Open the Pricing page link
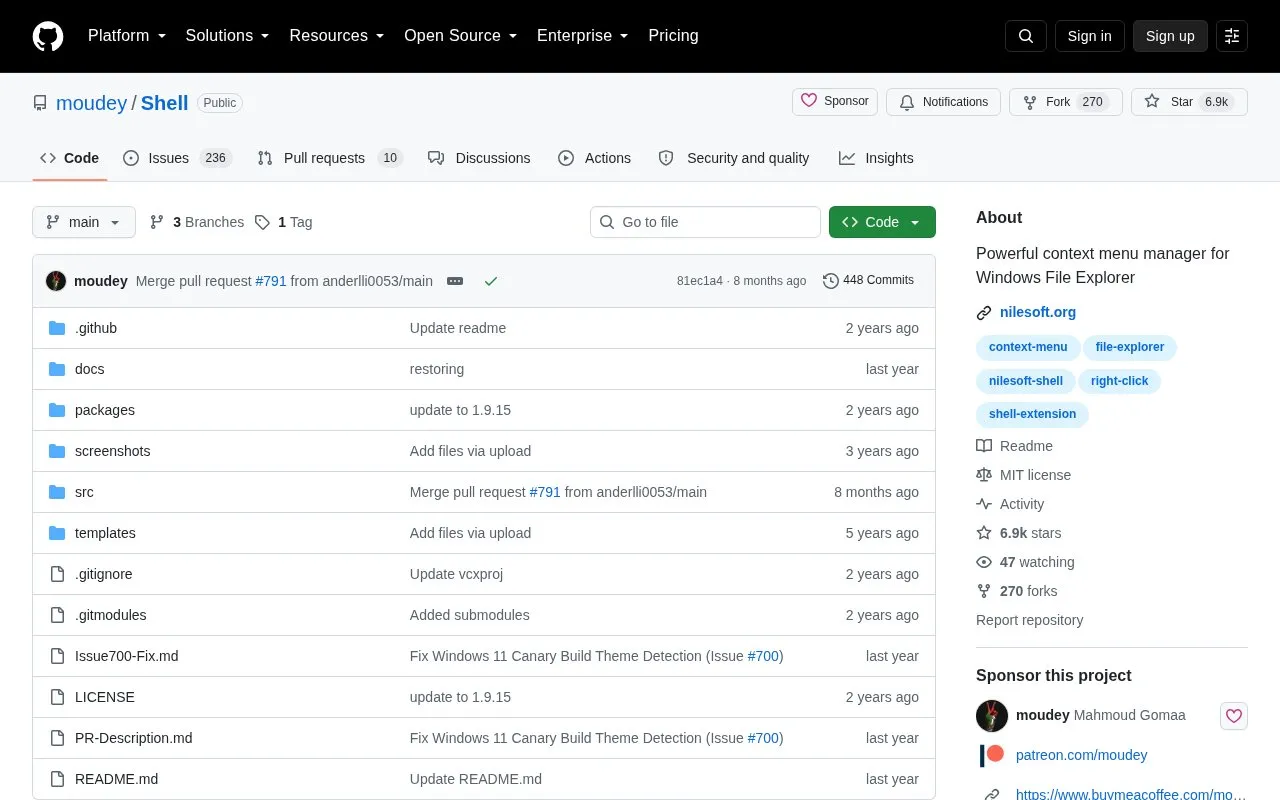This screenshot has width=1280, height=800. point(673,36)
